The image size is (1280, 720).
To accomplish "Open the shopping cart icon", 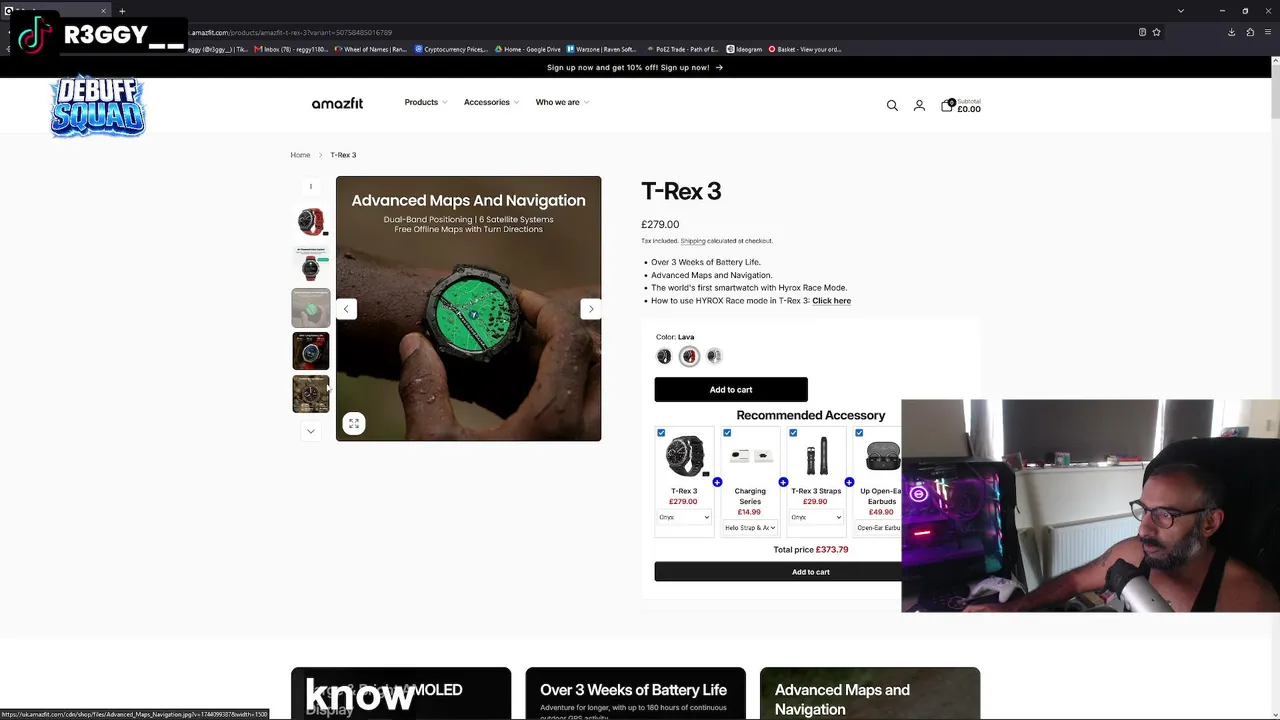I will [x=947, y=105].
